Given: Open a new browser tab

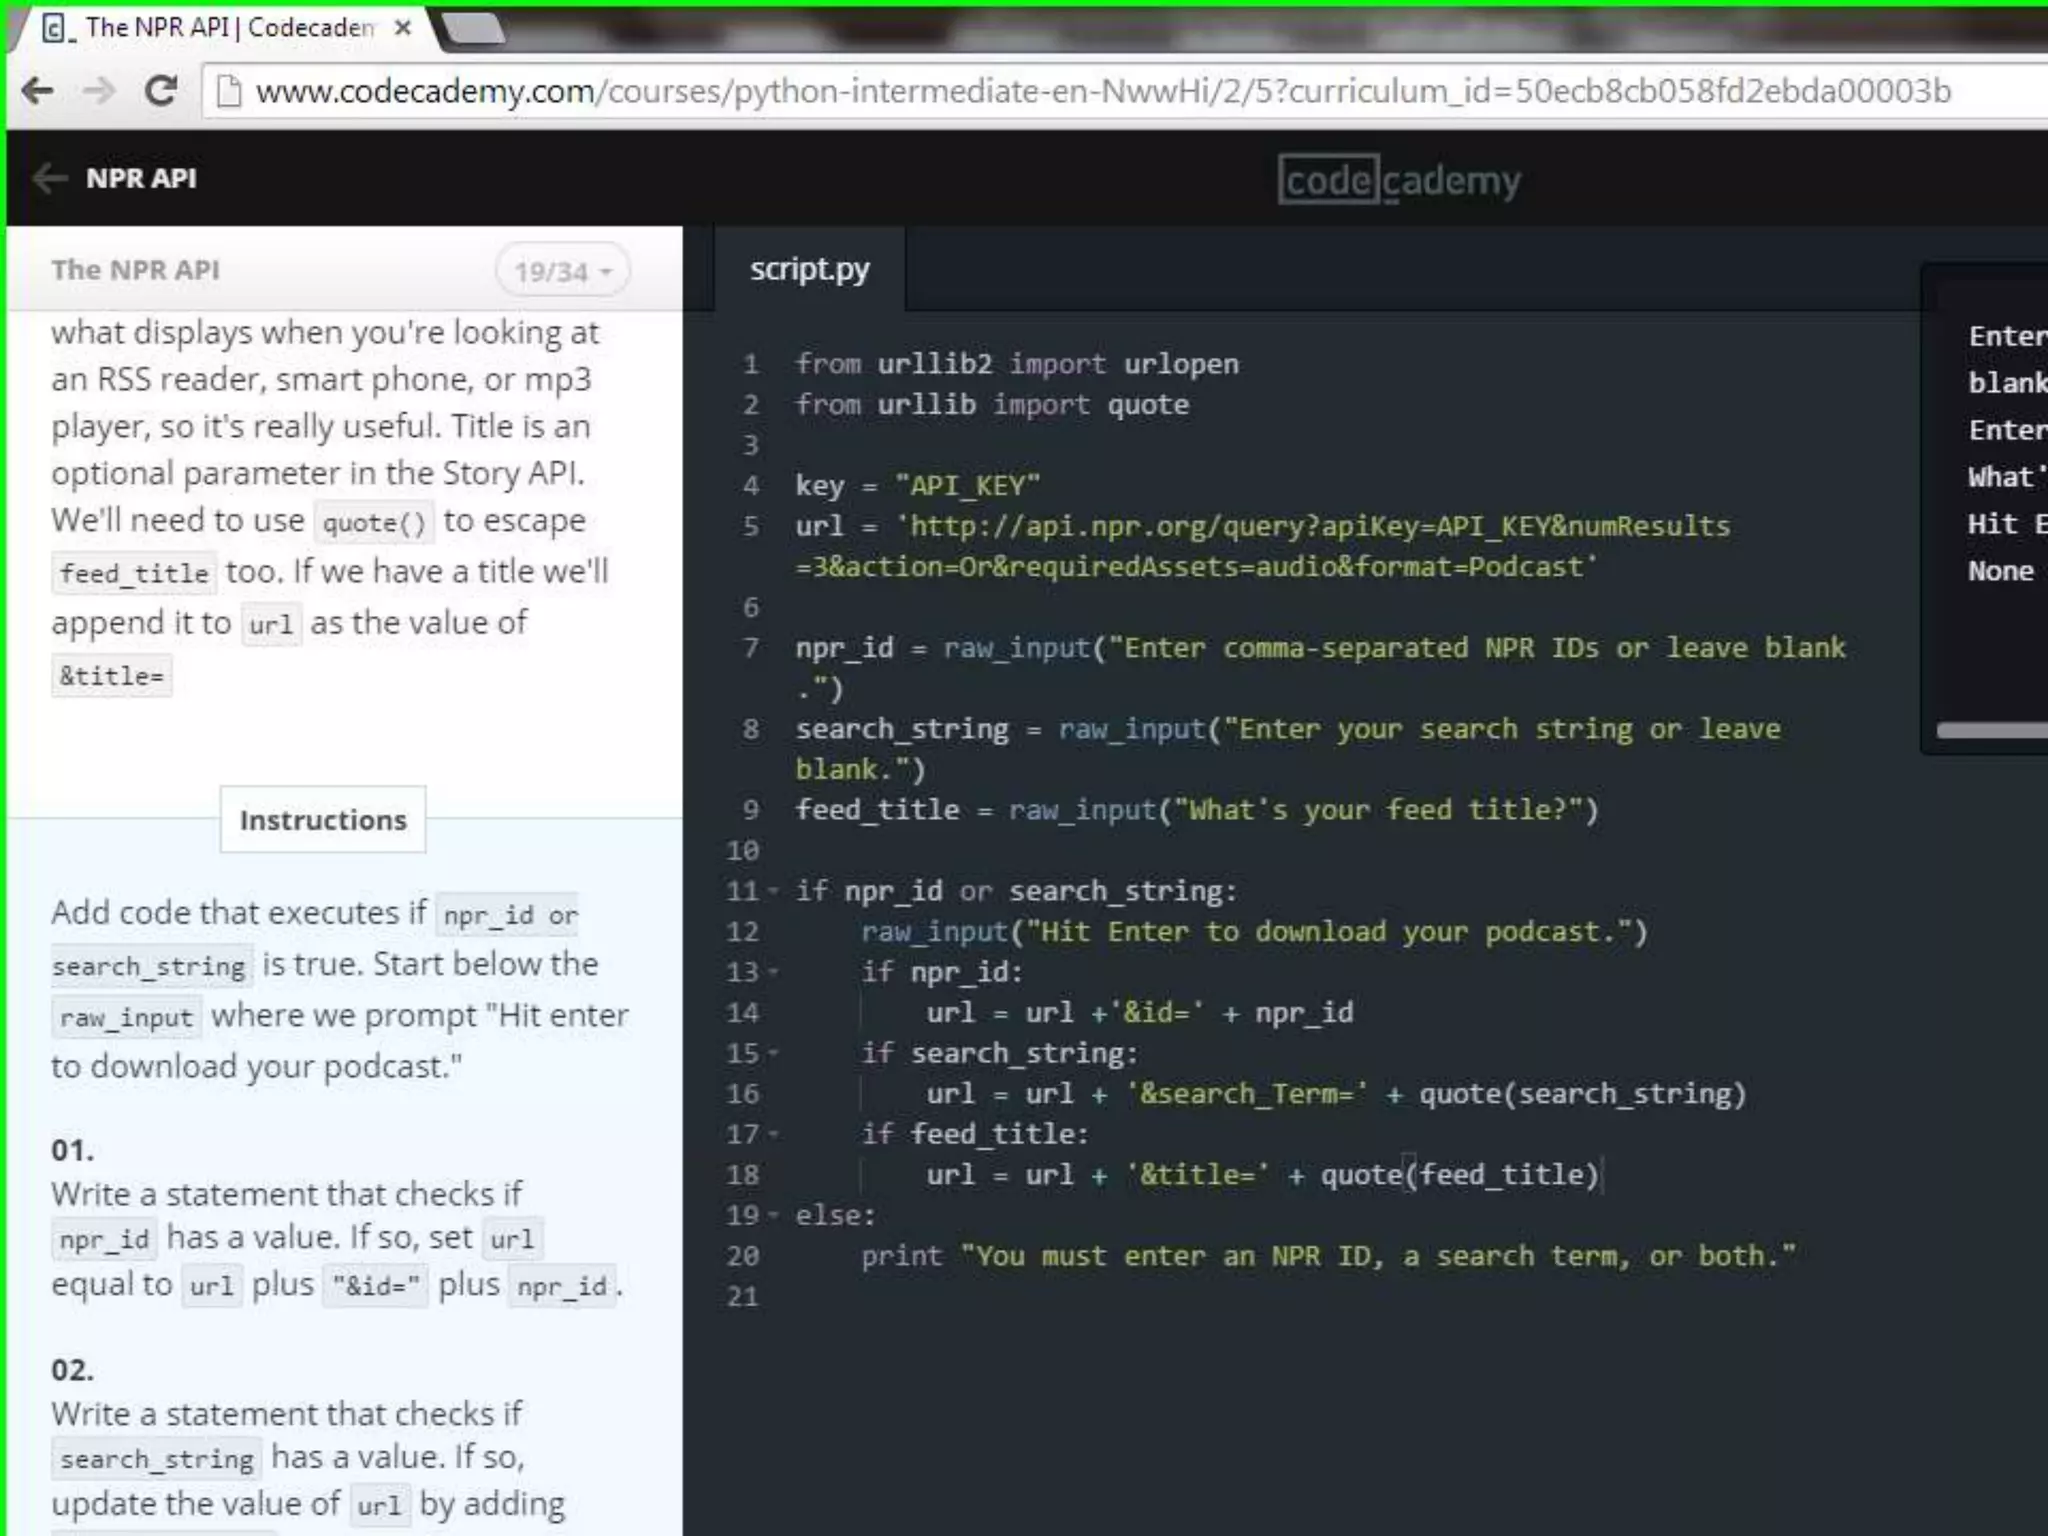Looking at the screenshot, I should [473, 28].
